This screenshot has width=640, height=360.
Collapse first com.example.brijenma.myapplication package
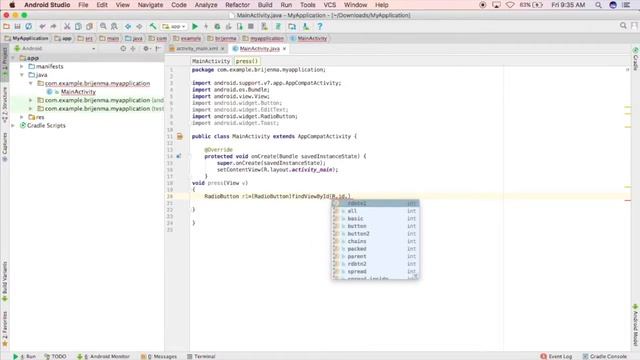point(31,83)
